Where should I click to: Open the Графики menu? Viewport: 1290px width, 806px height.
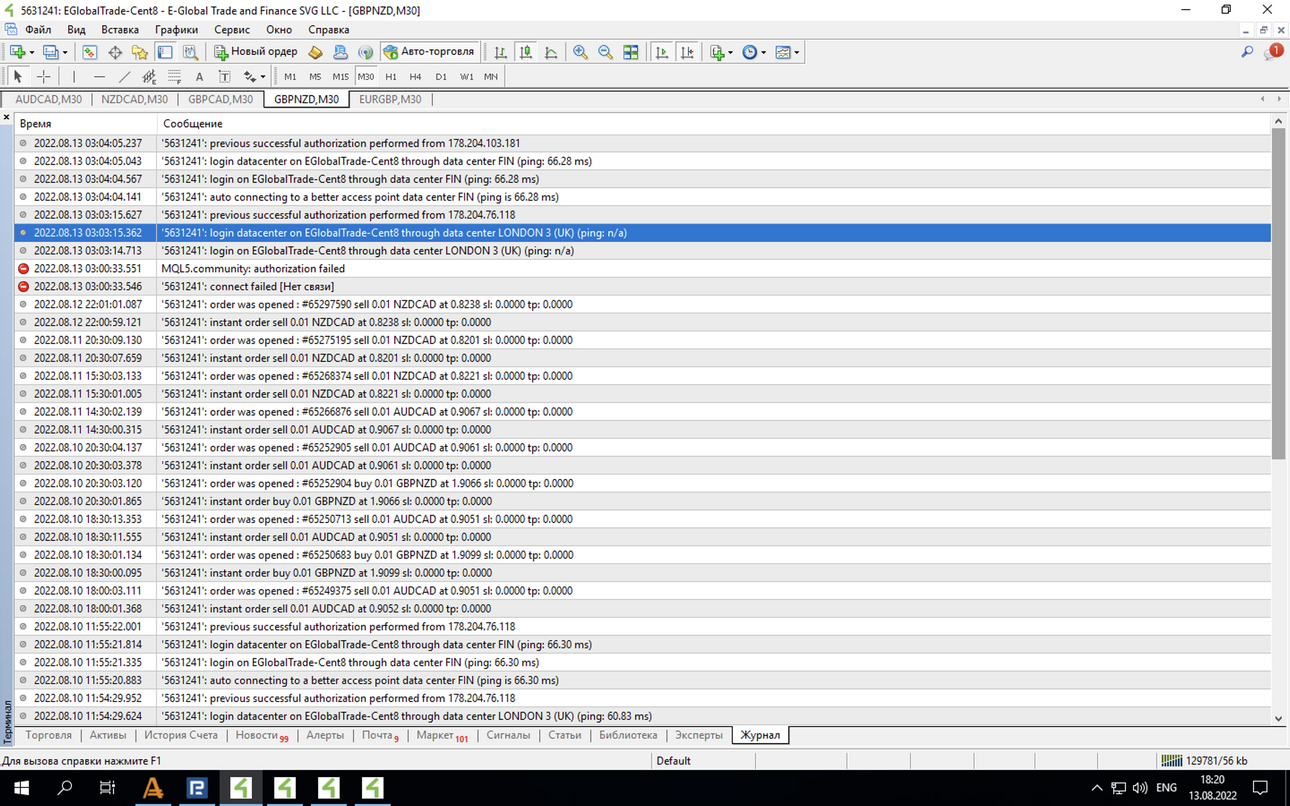click(176, 30)
